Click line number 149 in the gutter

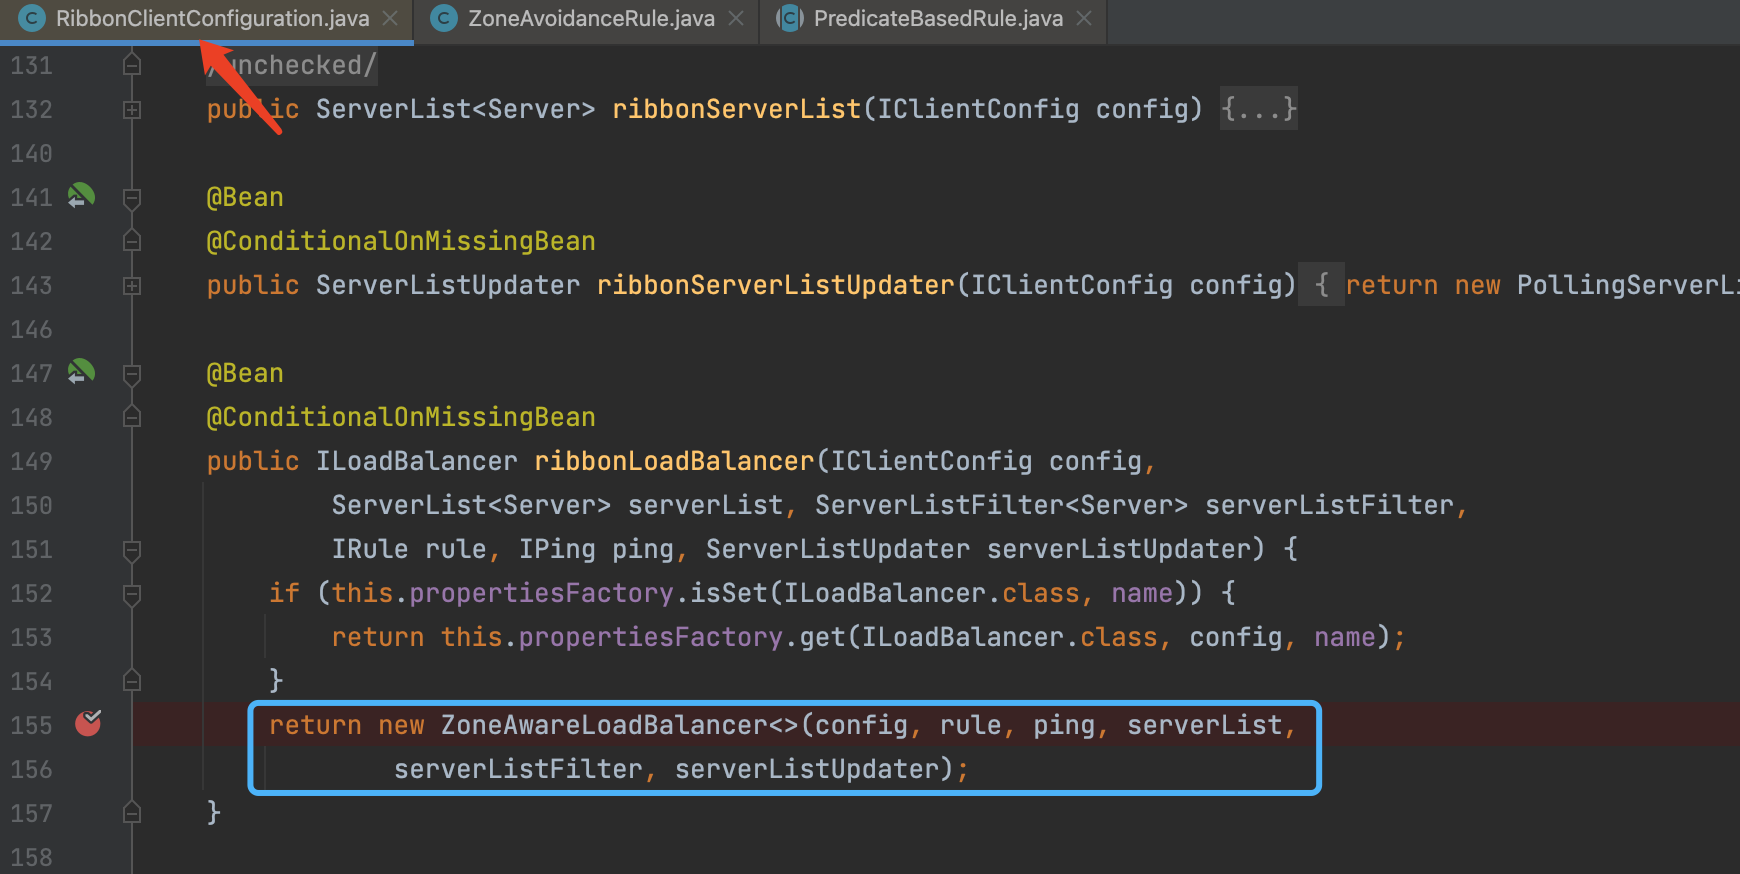[31, 461]
